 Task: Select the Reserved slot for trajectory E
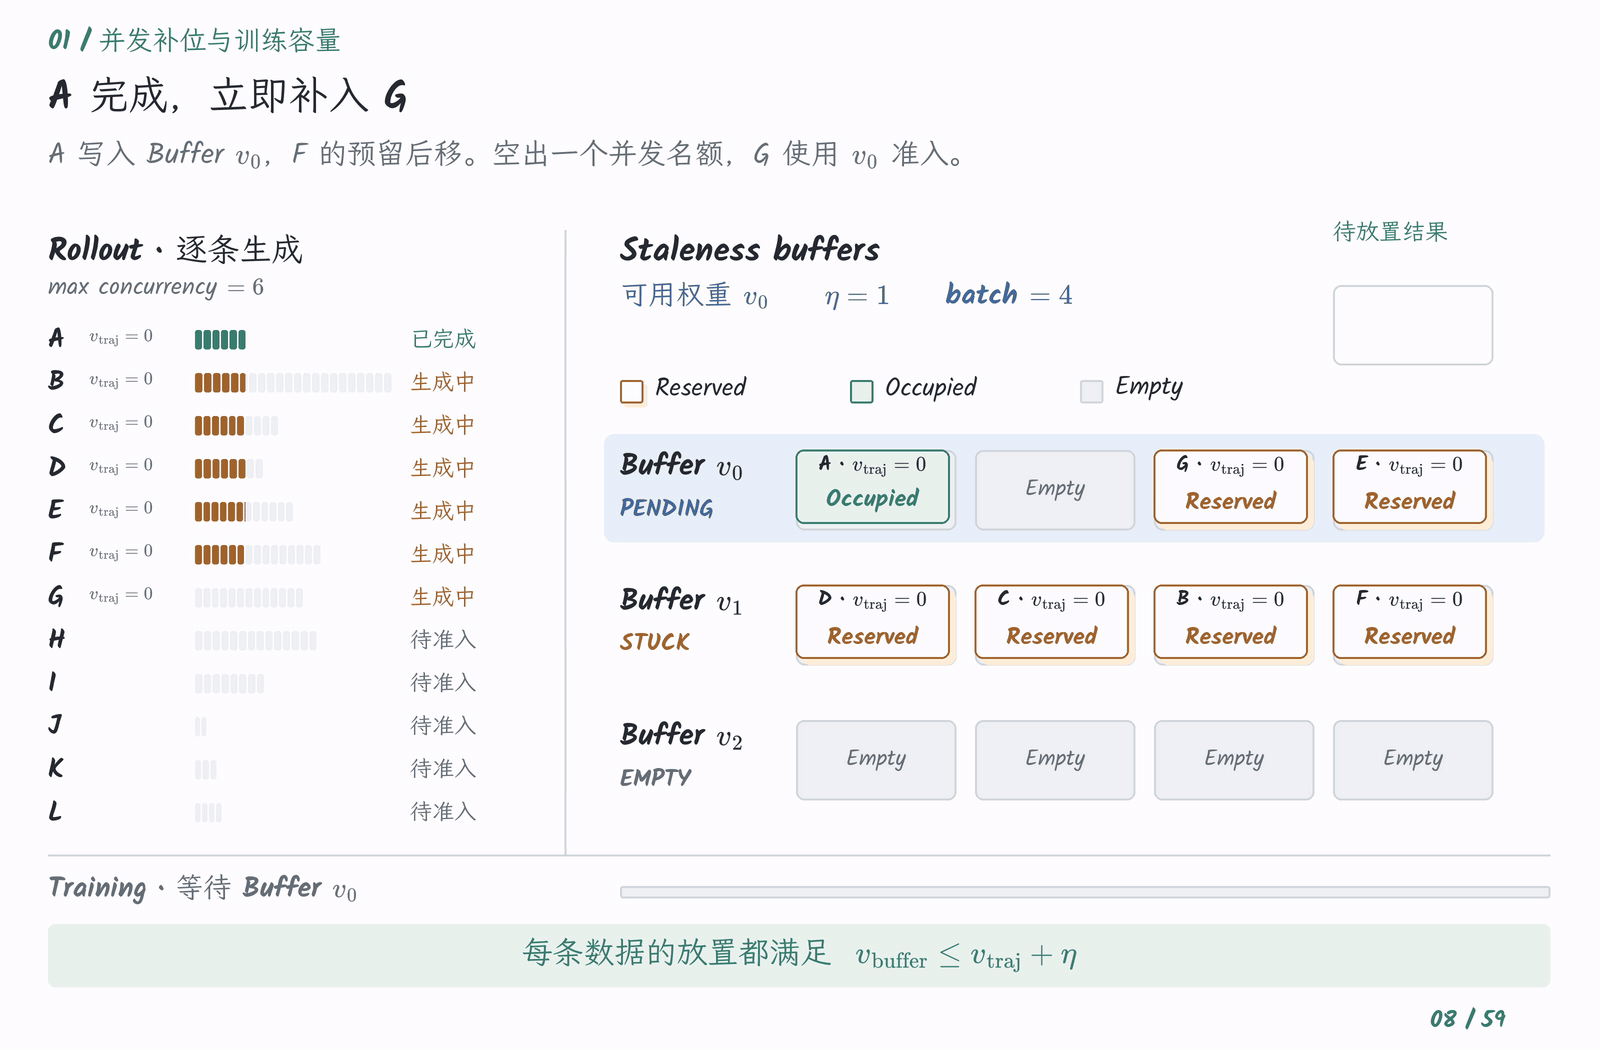point(1410,487)
